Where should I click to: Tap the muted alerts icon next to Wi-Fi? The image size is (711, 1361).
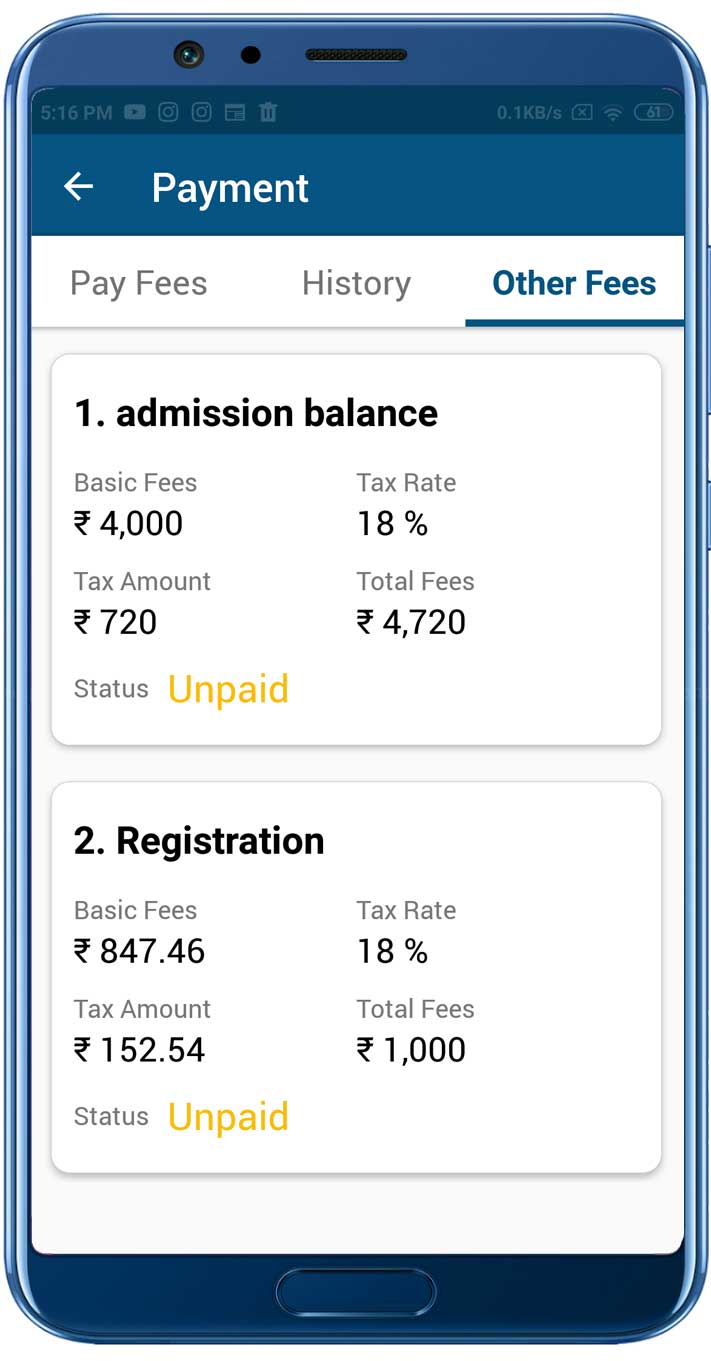tap(581, 112)
